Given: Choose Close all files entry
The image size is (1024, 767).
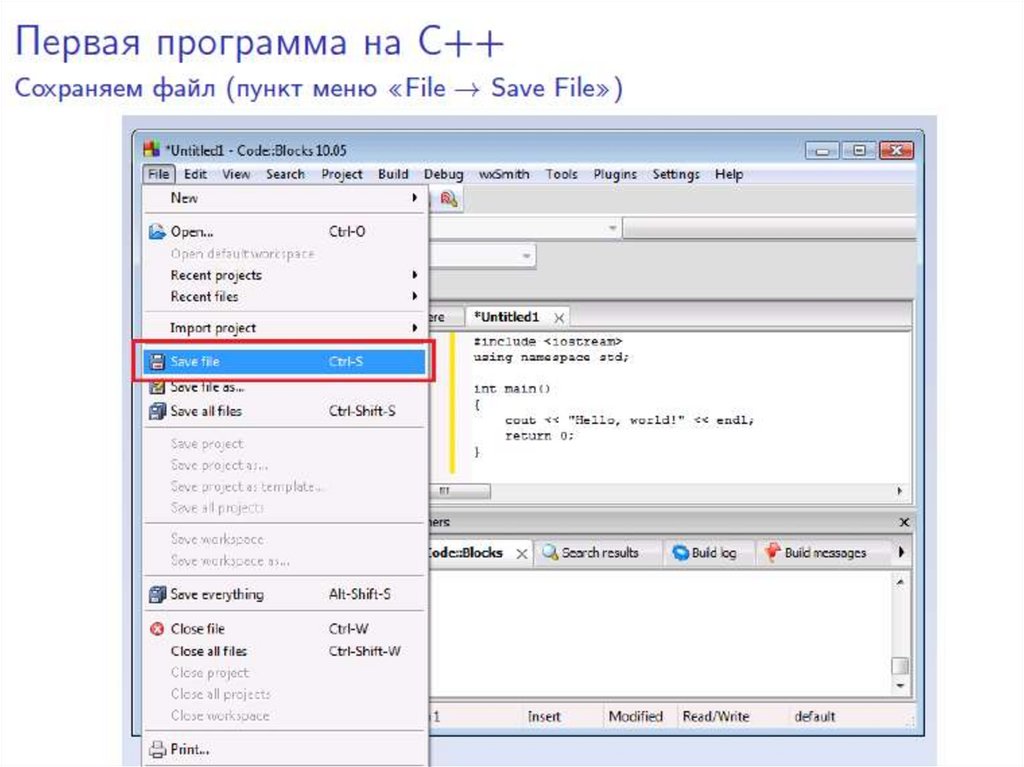Looking at the screenshot, I should coord(284,651).
